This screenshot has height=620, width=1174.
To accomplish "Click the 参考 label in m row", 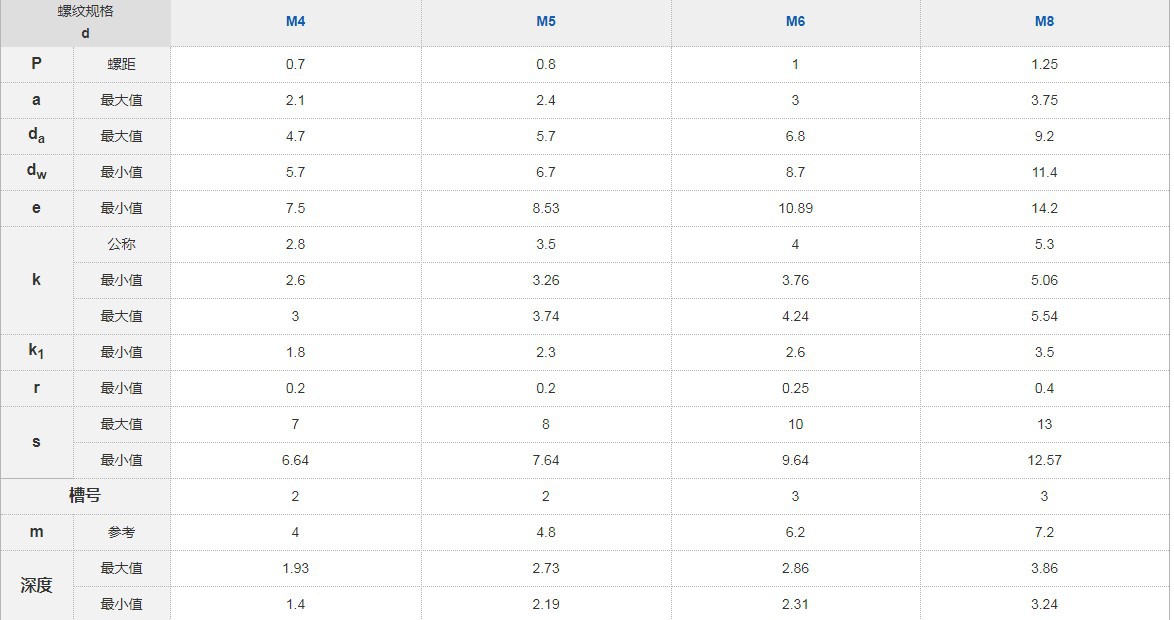I will coord(121,532).
